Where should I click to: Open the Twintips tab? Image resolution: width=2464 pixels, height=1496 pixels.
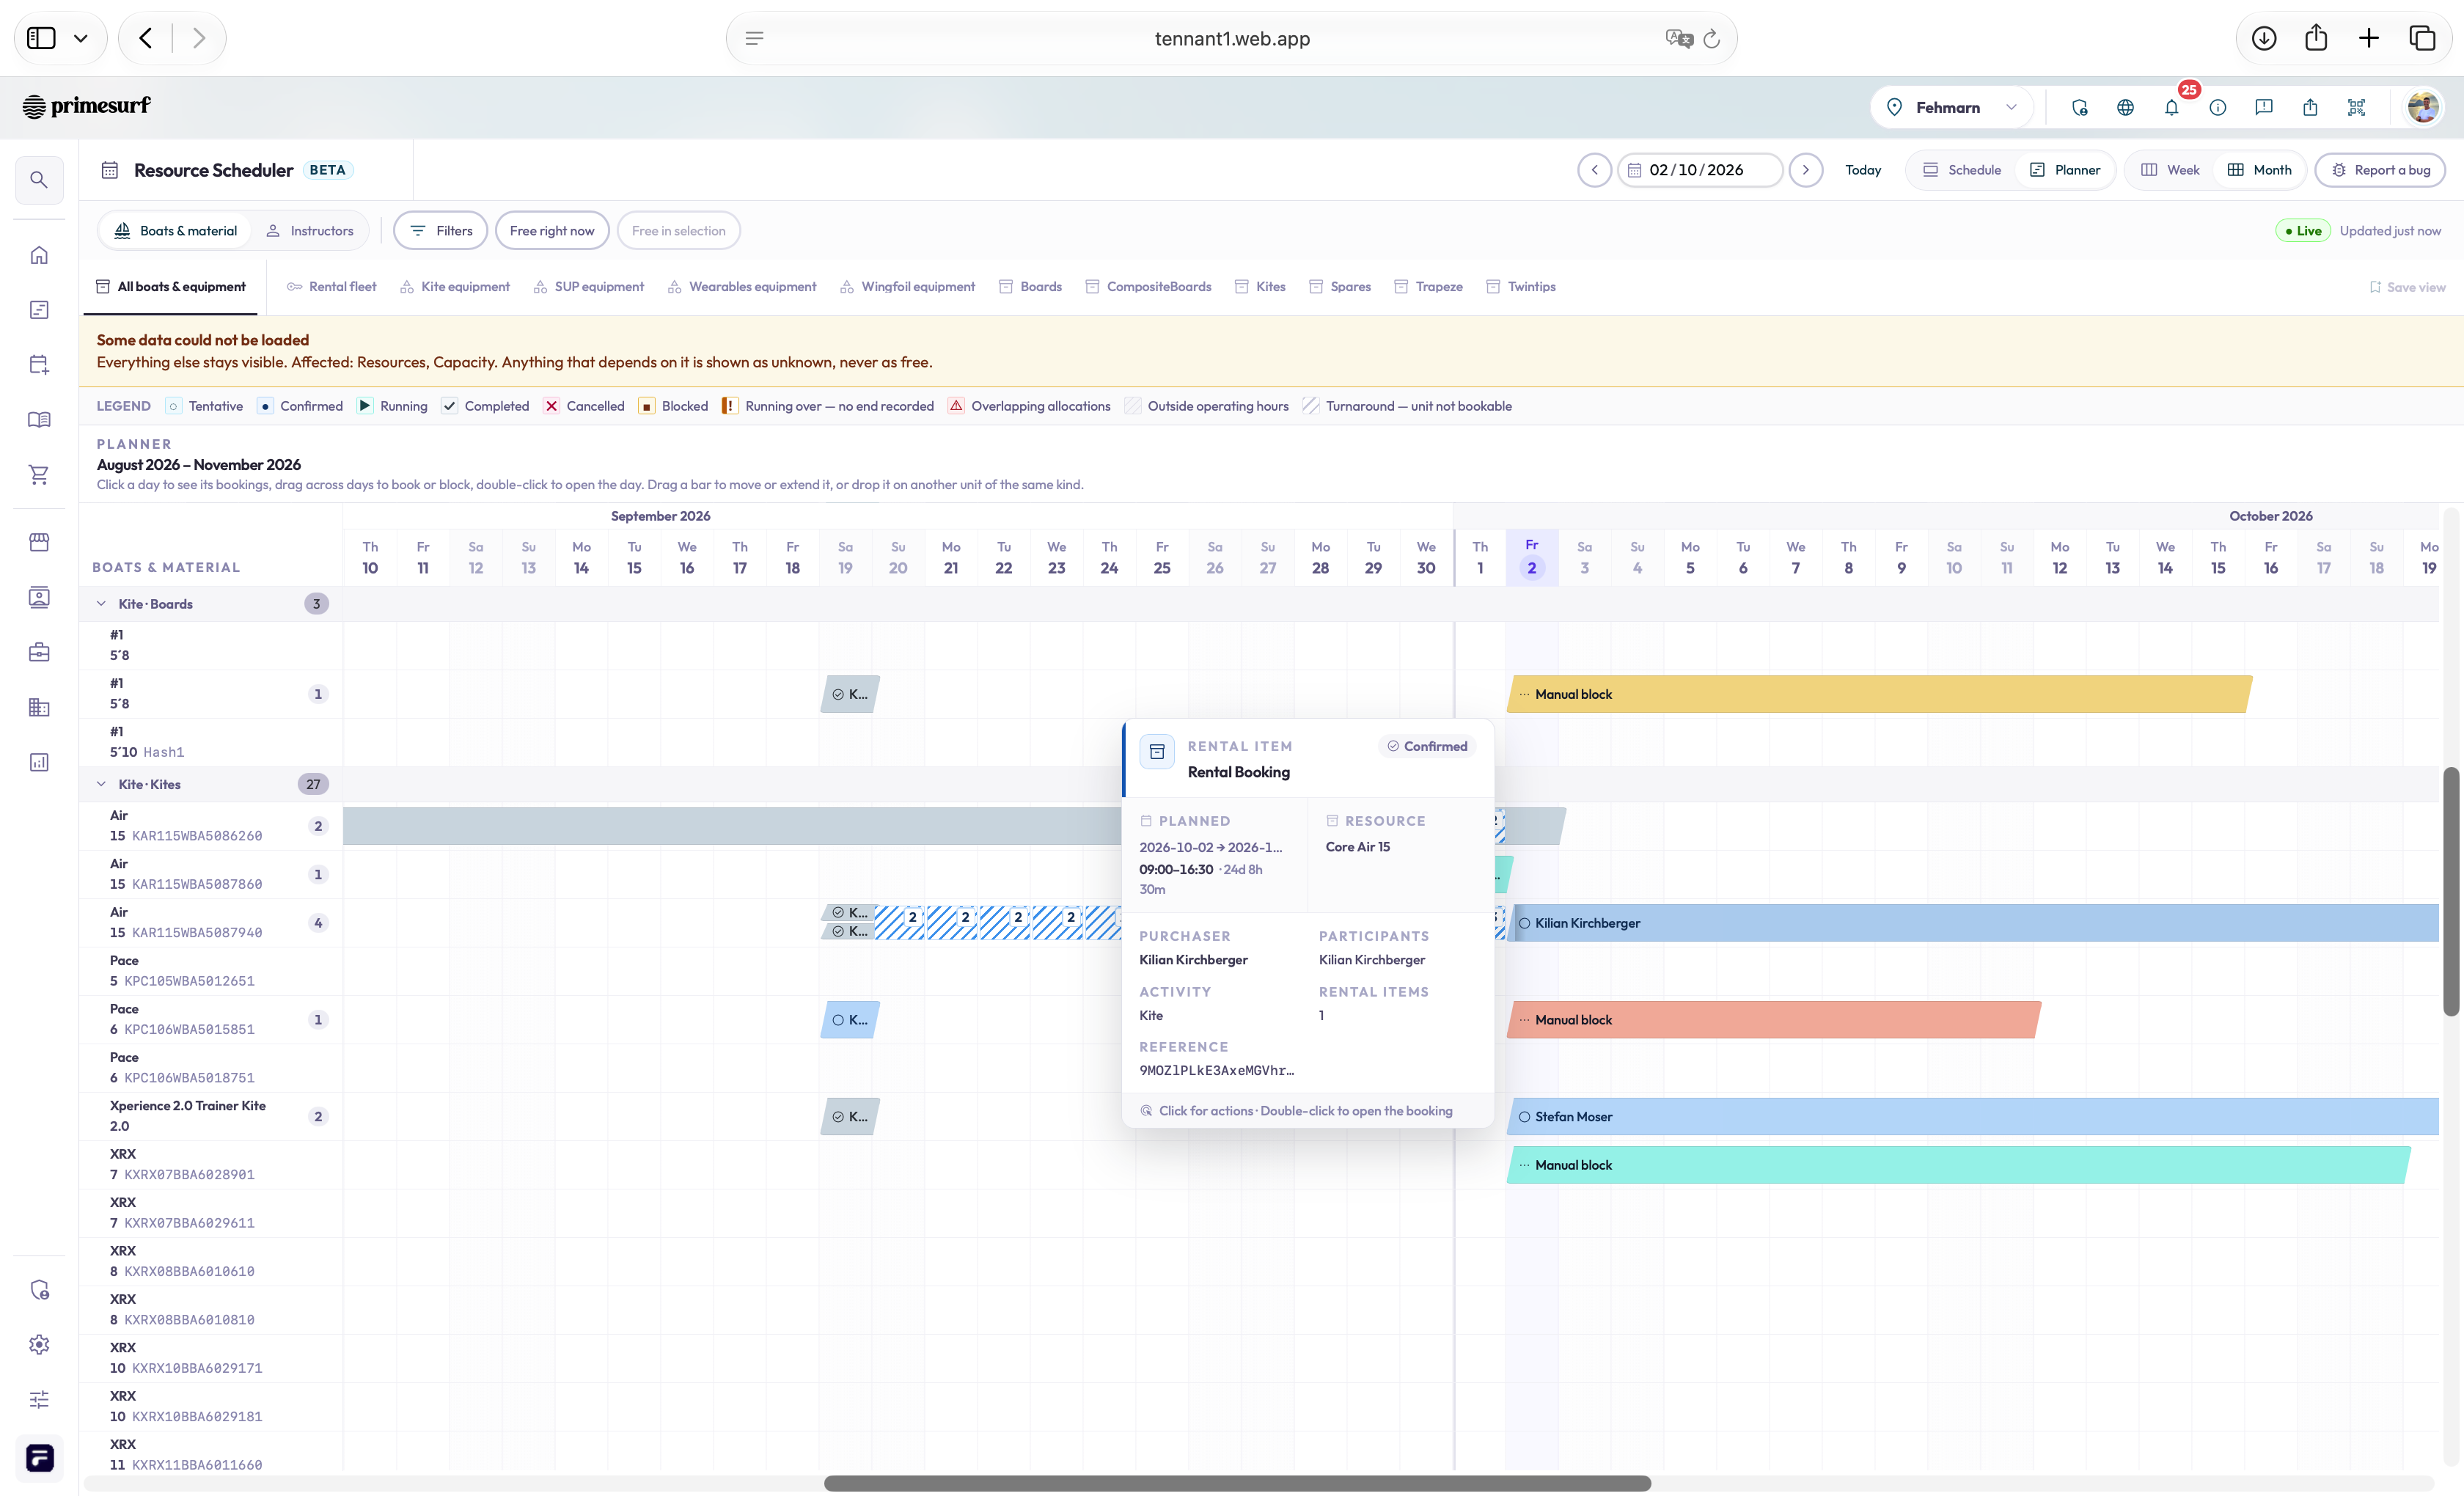click(x=1520, y=287)
